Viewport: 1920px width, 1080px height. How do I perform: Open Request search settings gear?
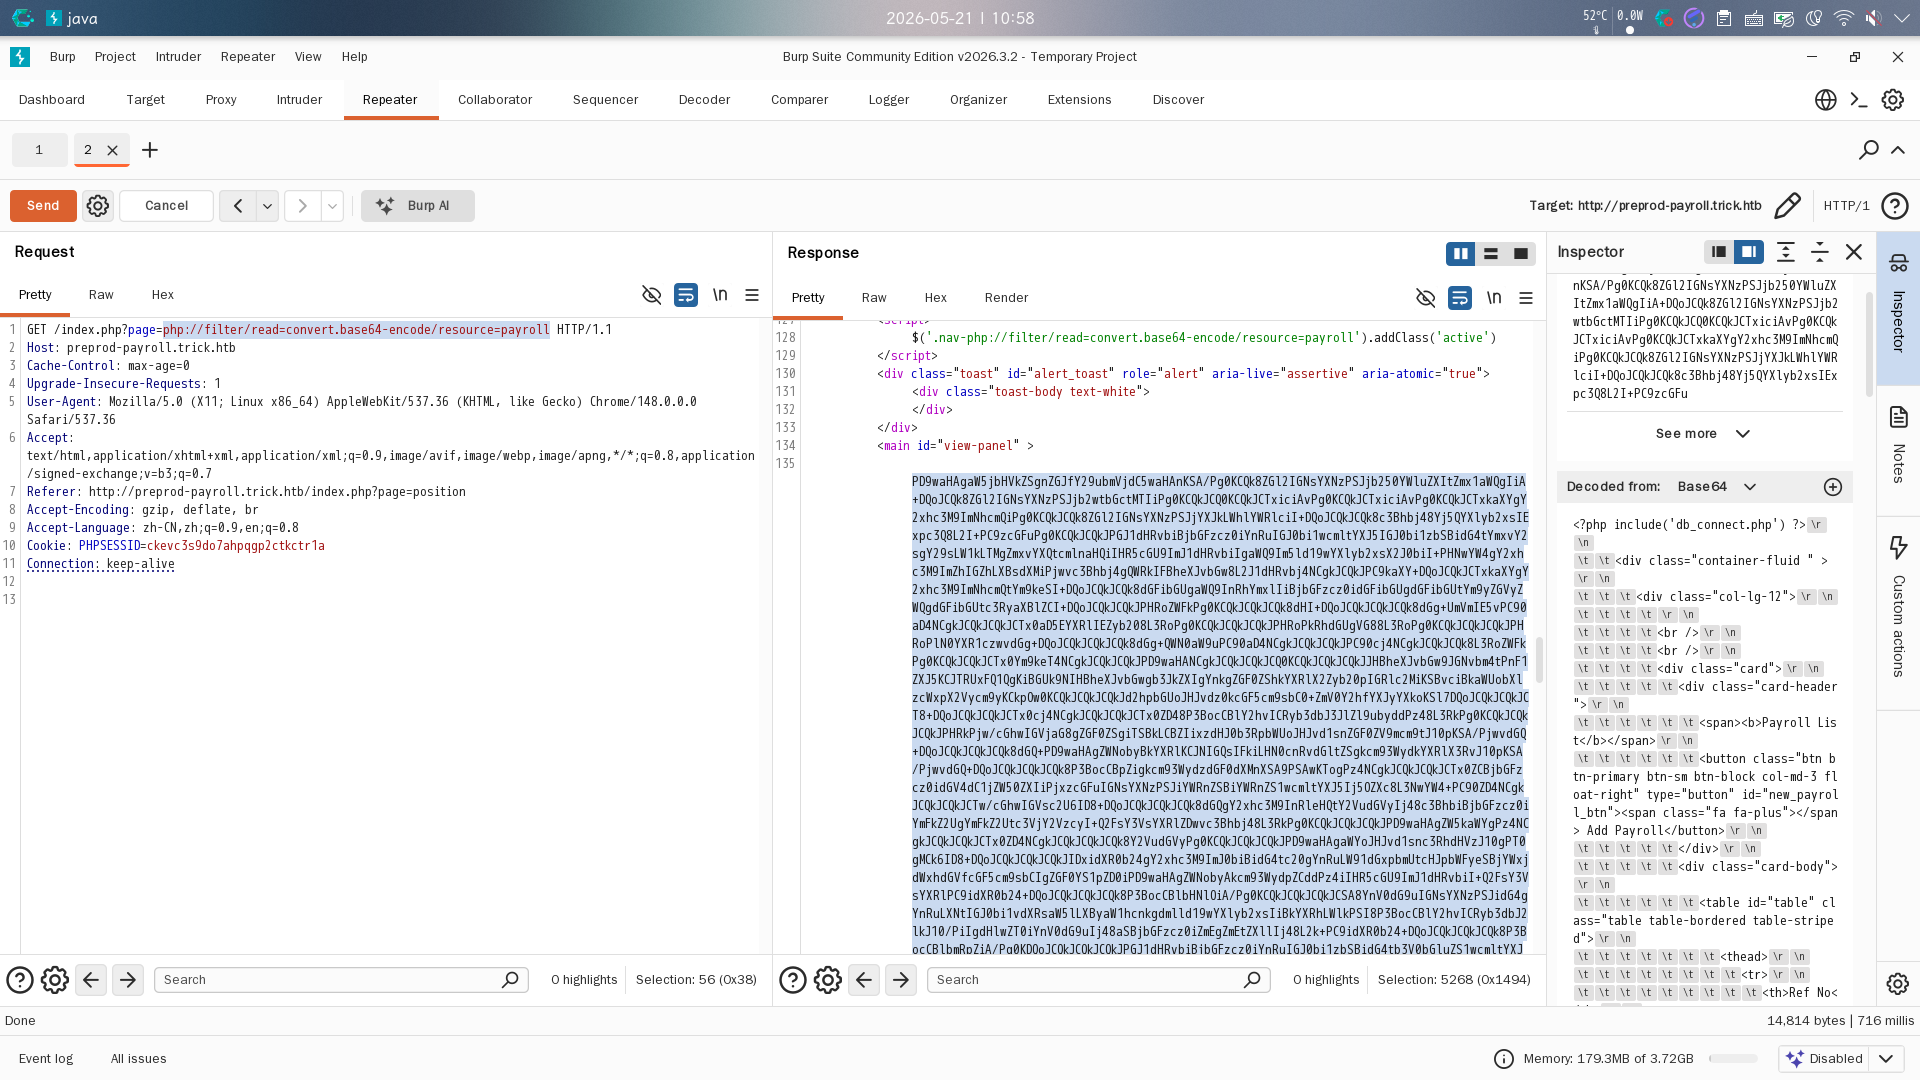55,980
